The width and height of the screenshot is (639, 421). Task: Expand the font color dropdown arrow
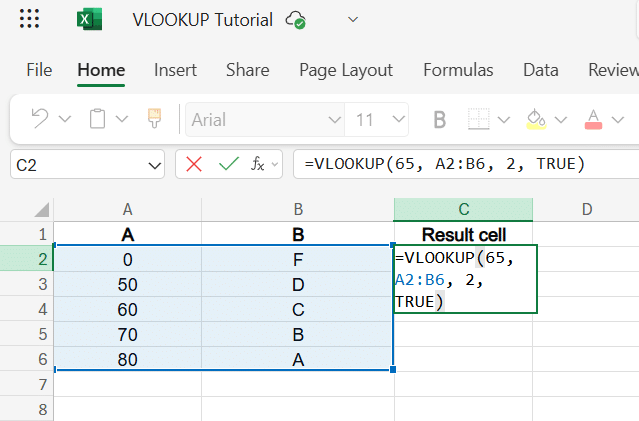point(618,119)
